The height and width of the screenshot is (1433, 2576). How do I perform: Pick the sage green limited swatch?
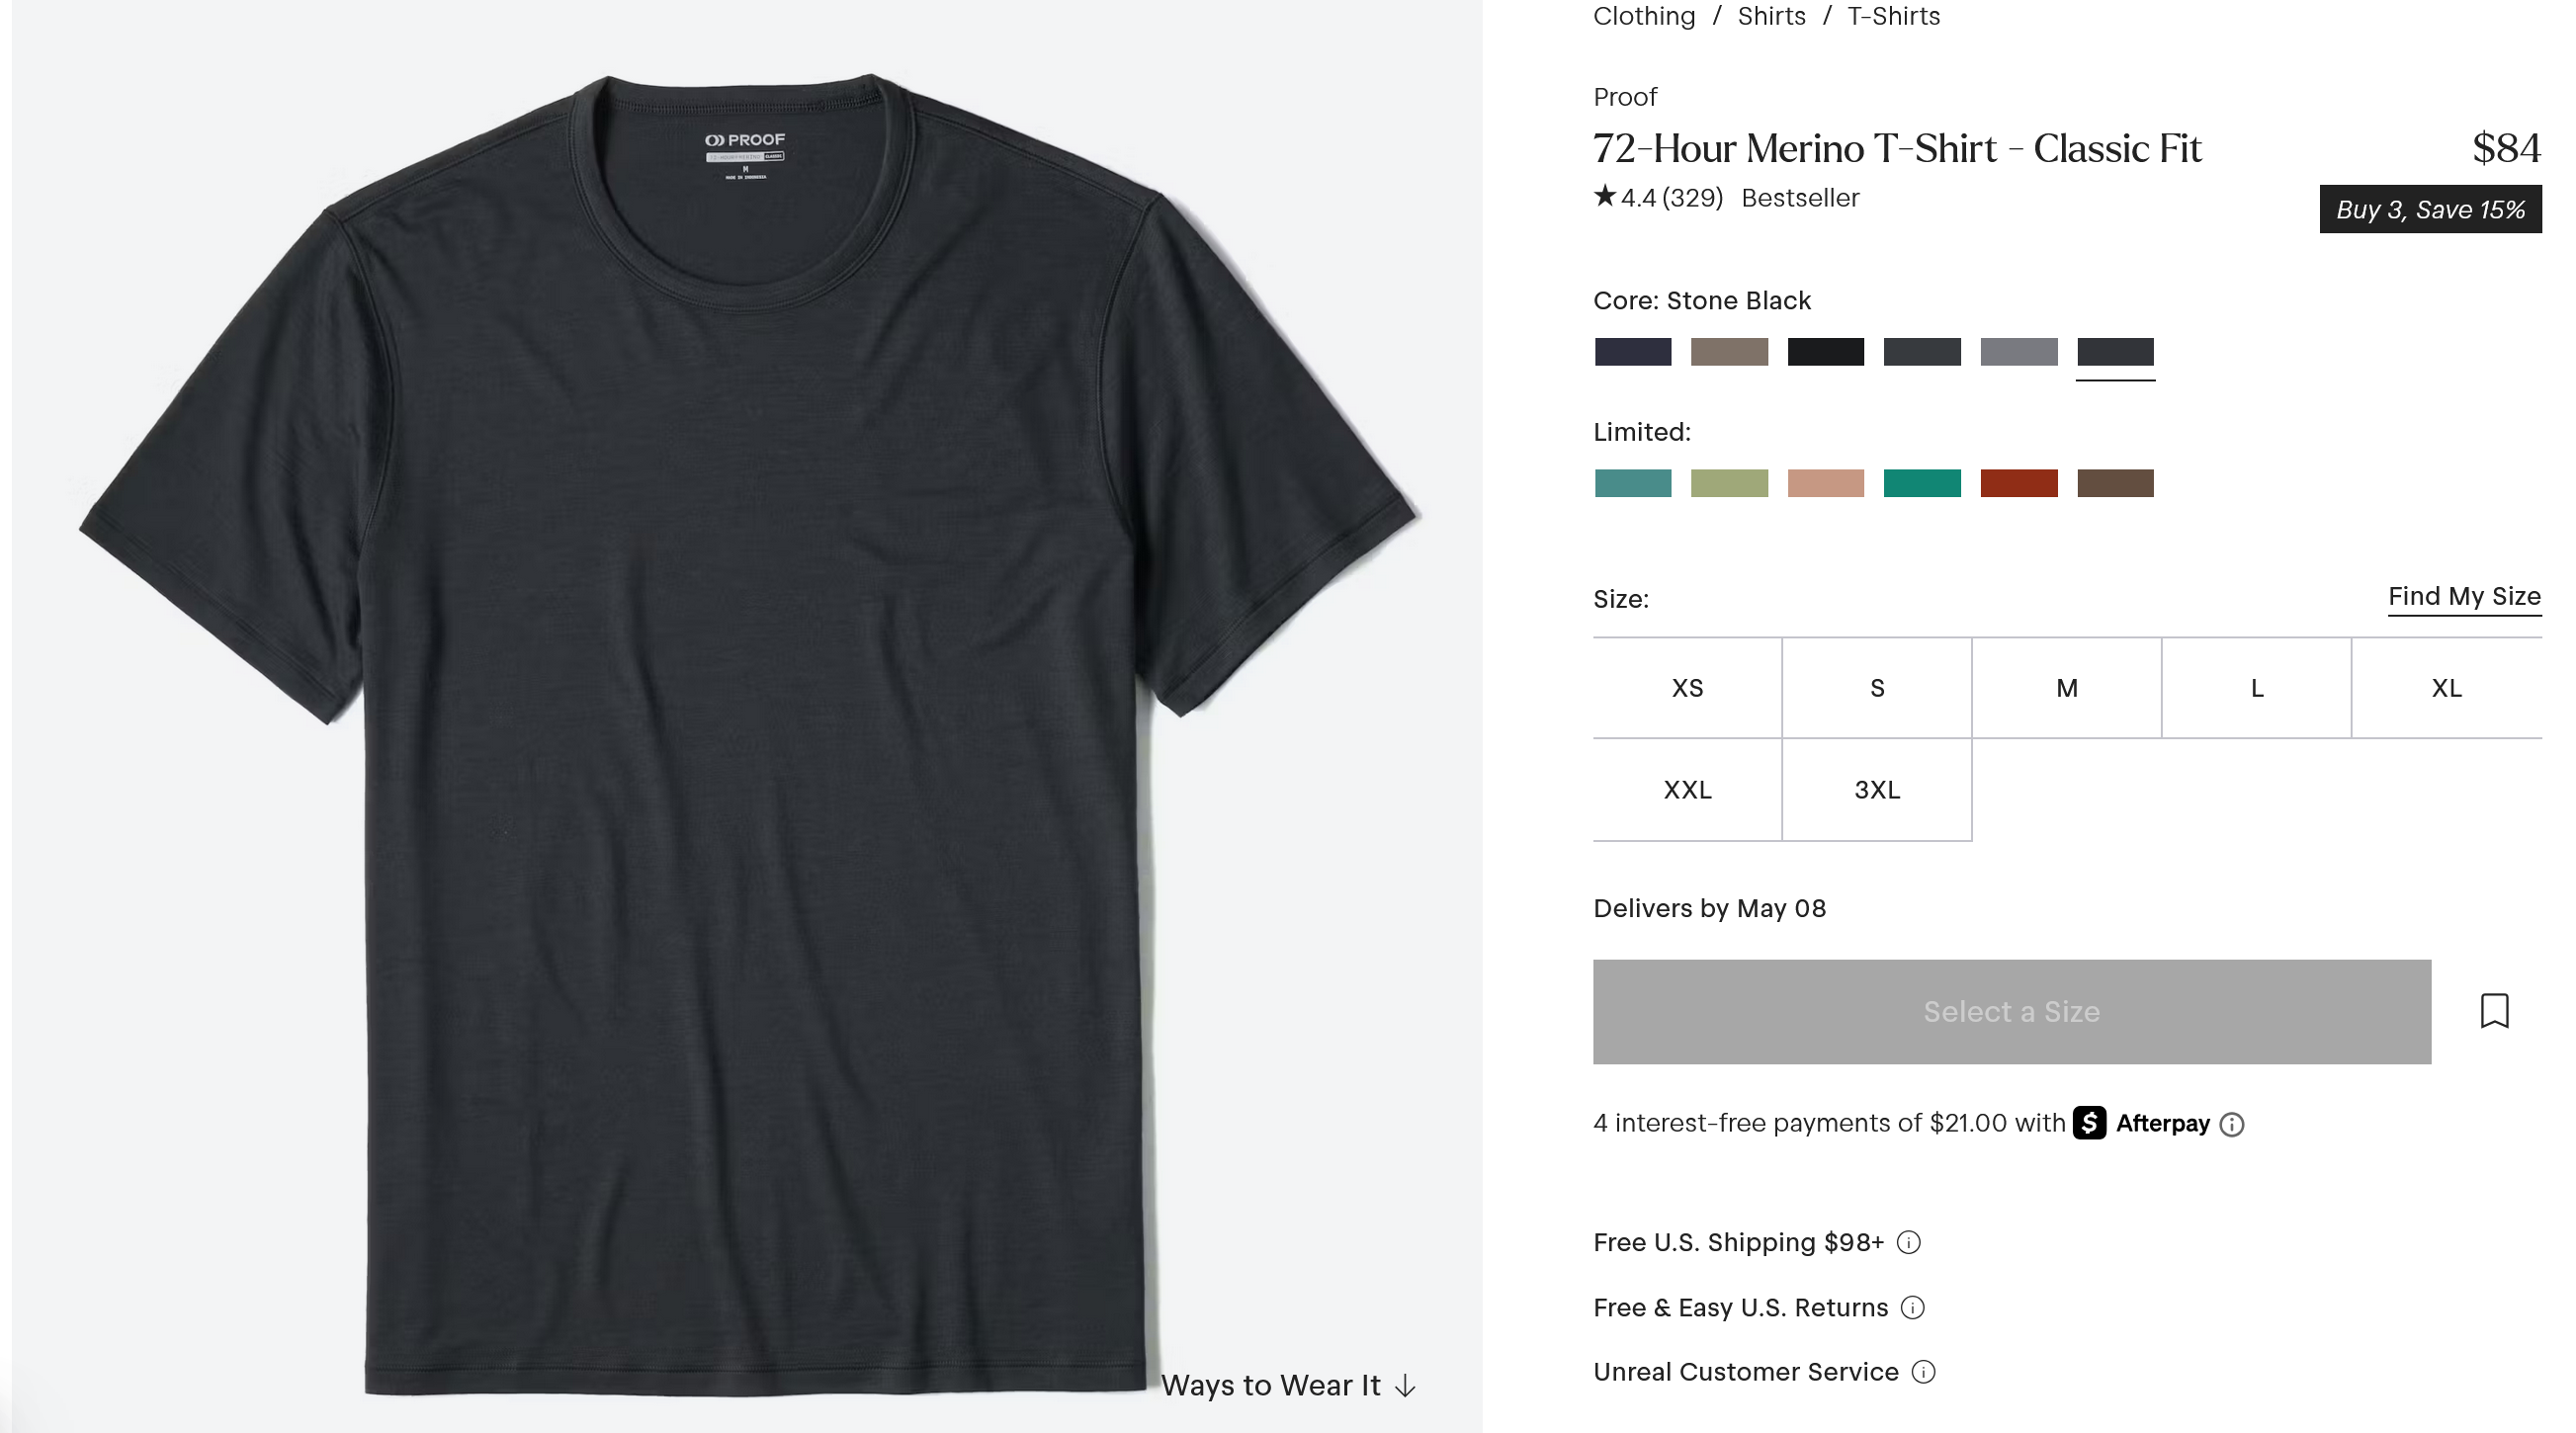pos(1729,483)
